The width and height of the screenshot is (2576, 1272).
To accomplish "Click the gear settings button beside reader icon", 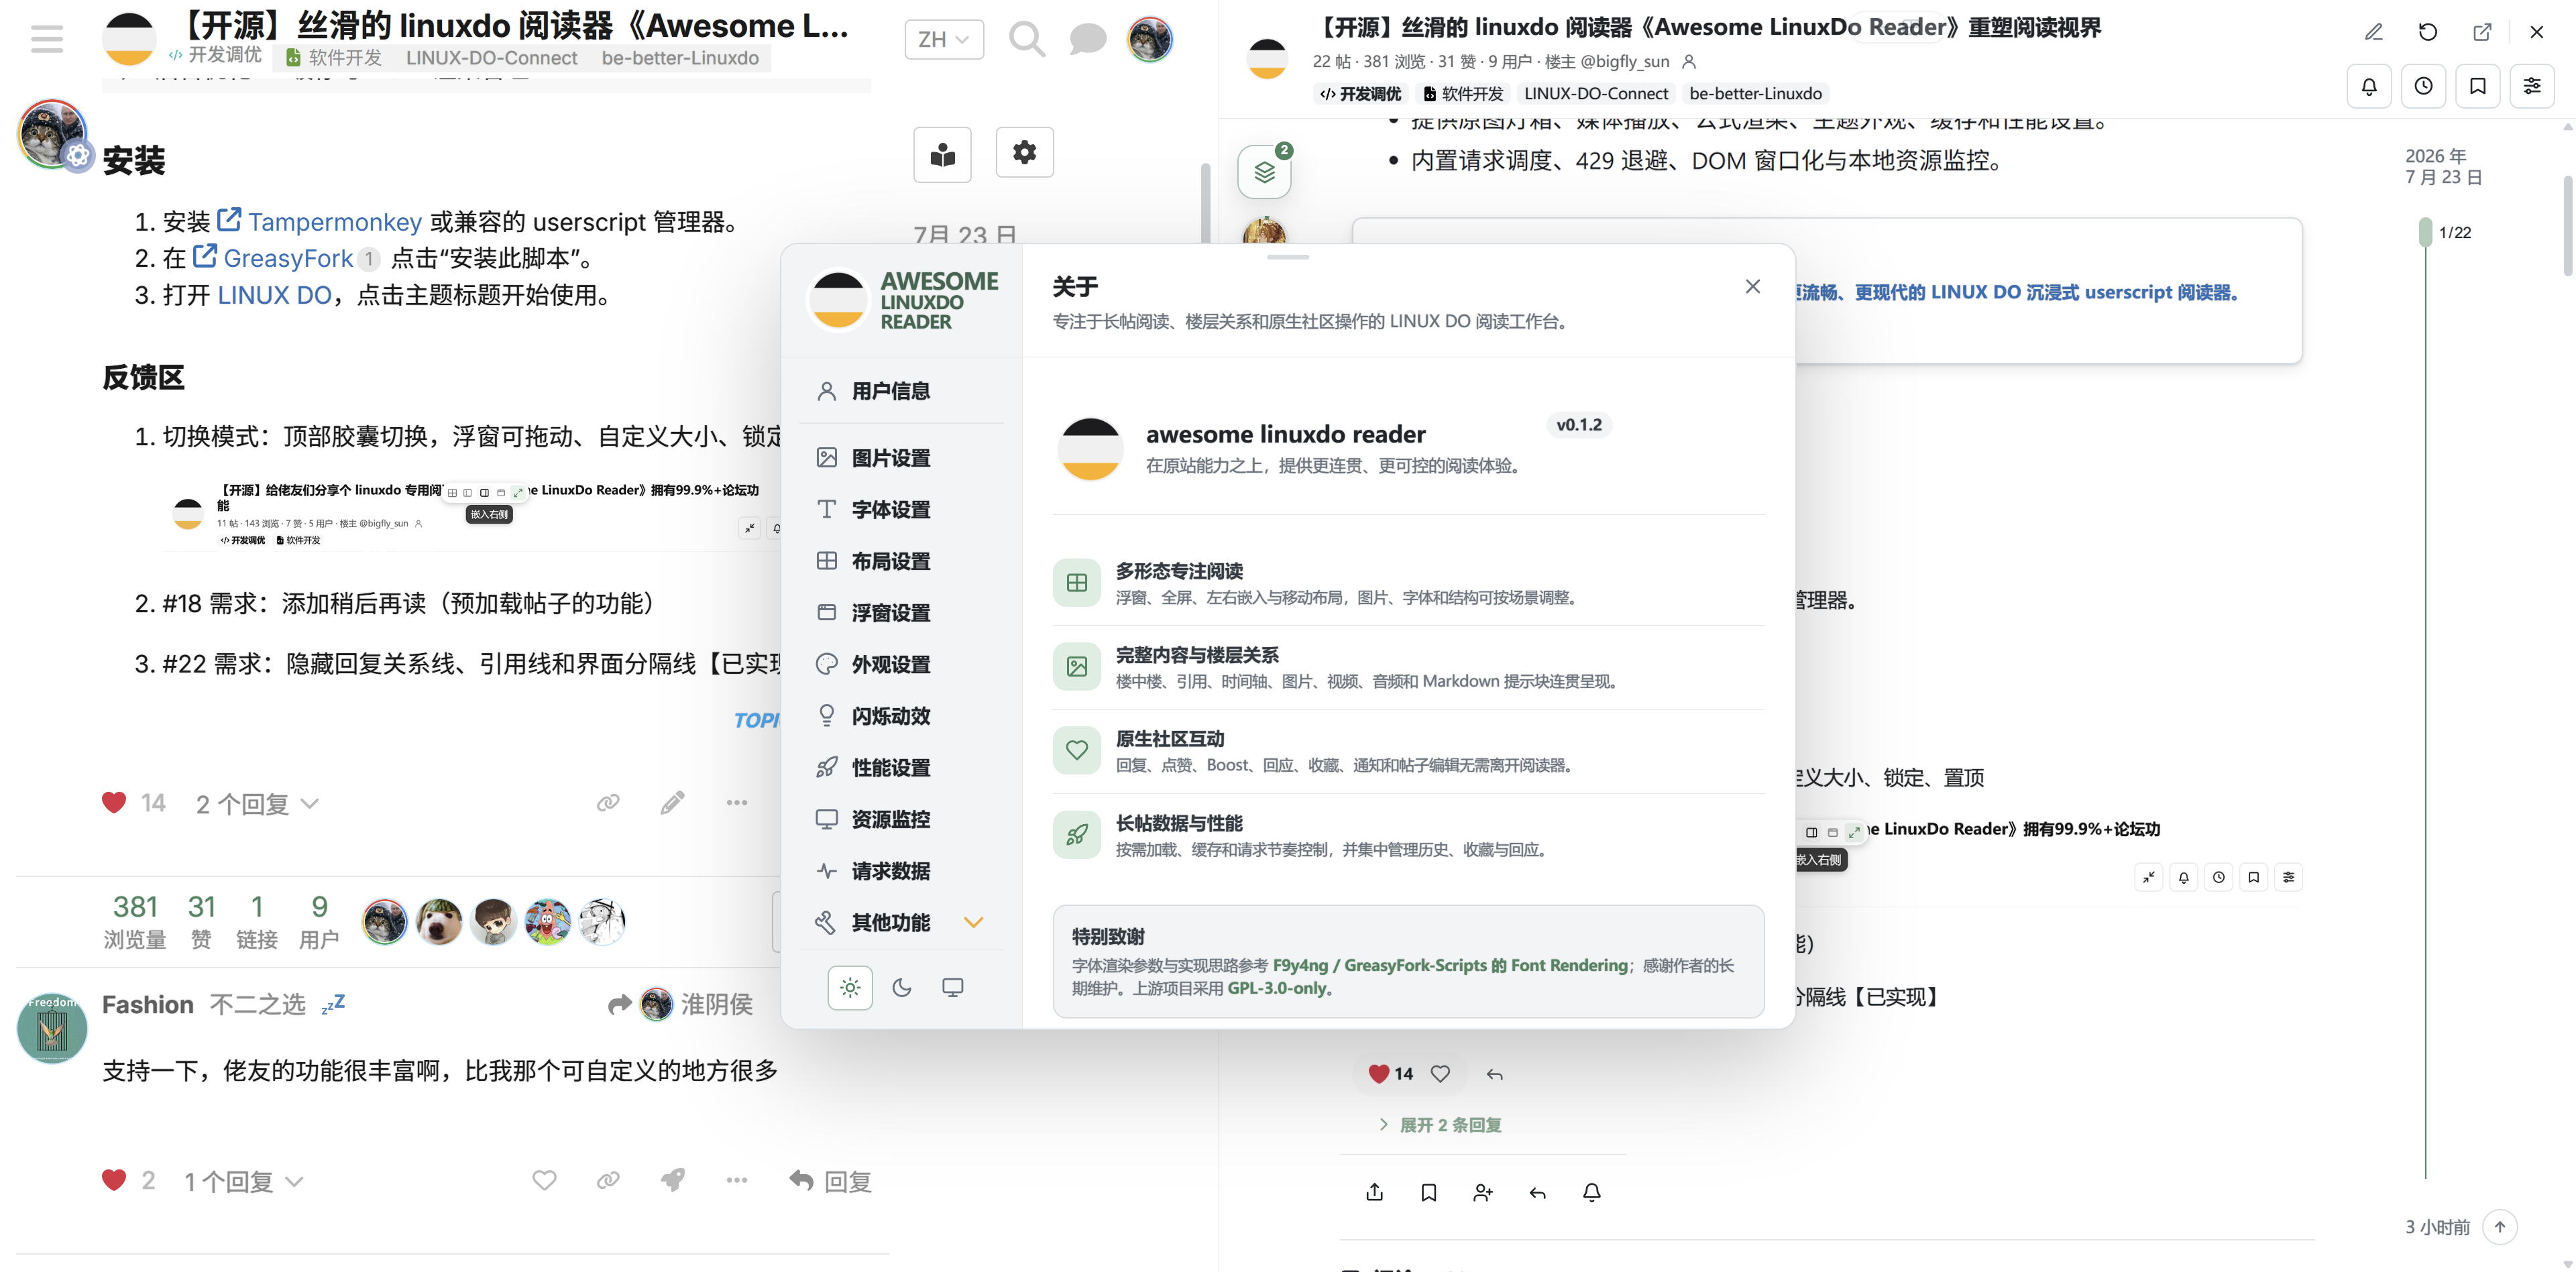I will tap(1024, 153).
